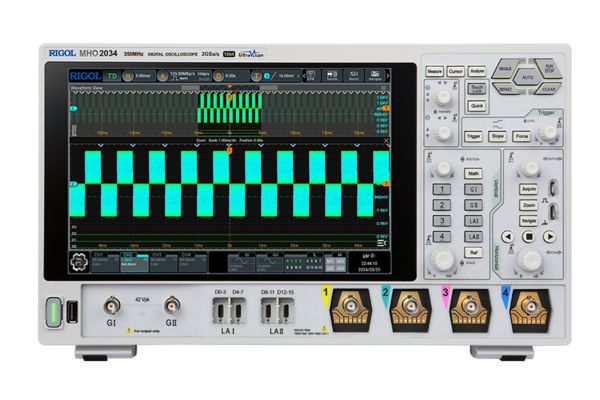Toggle analog channel 4 key

coord(442,237)
